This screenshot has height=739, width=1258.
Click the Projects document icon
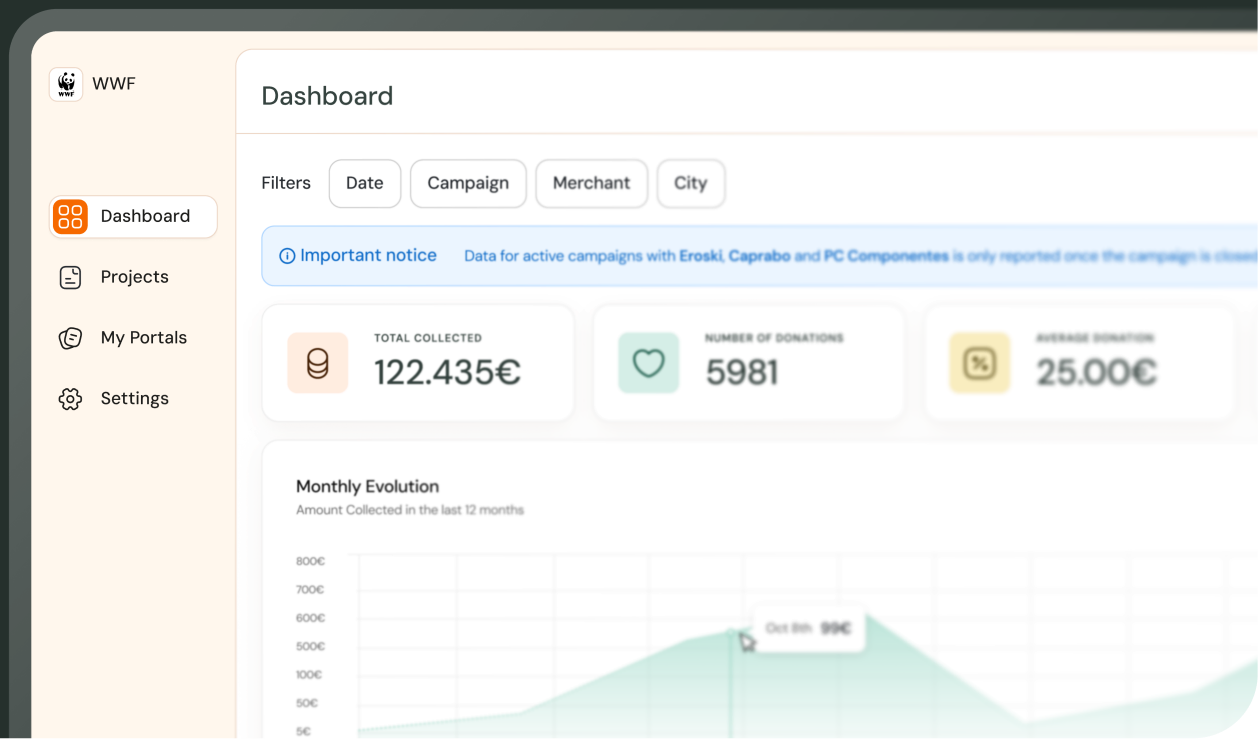tap(70, 277)
